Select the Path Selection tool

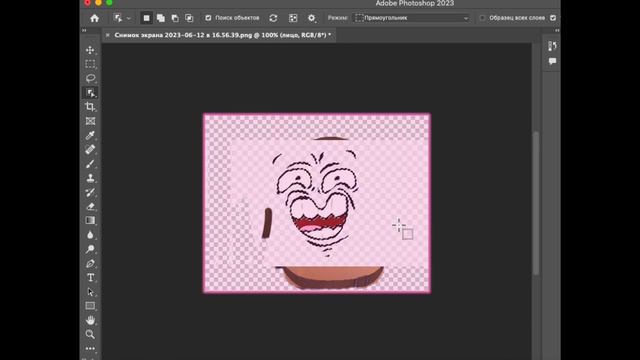tap(90, 292)
